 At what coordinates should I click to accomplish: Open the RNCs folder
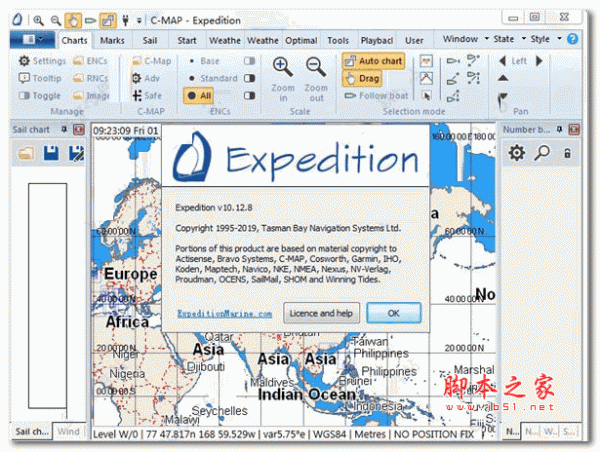[x=90, y=78]
